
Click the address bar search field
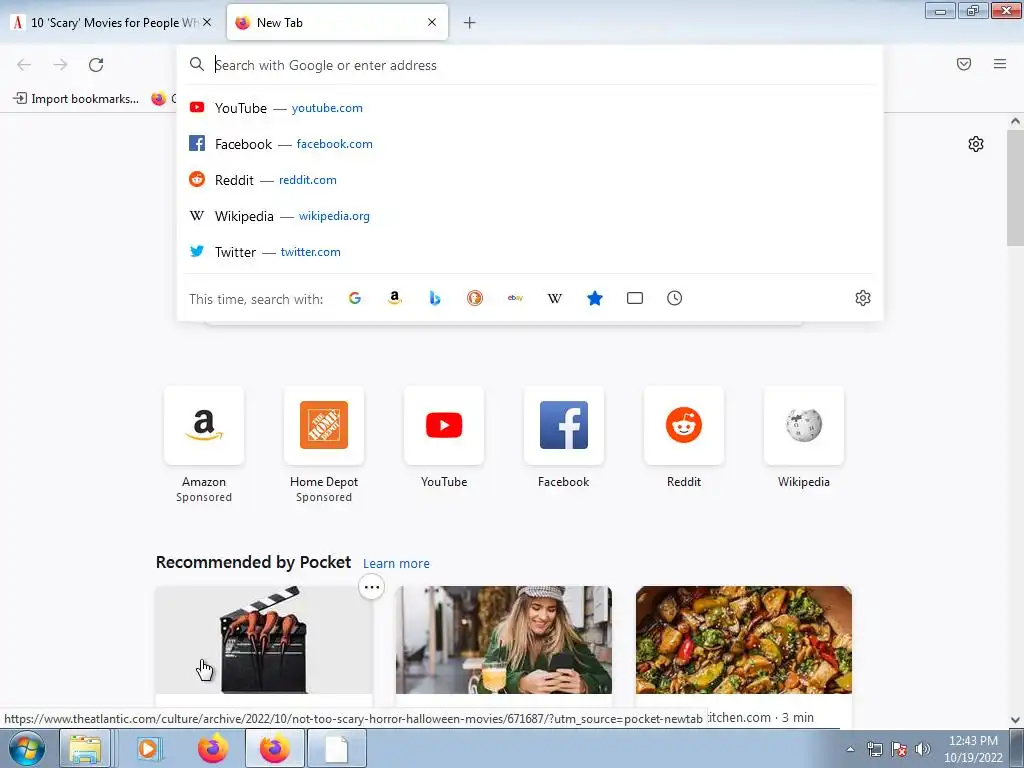tap(529, 65)
